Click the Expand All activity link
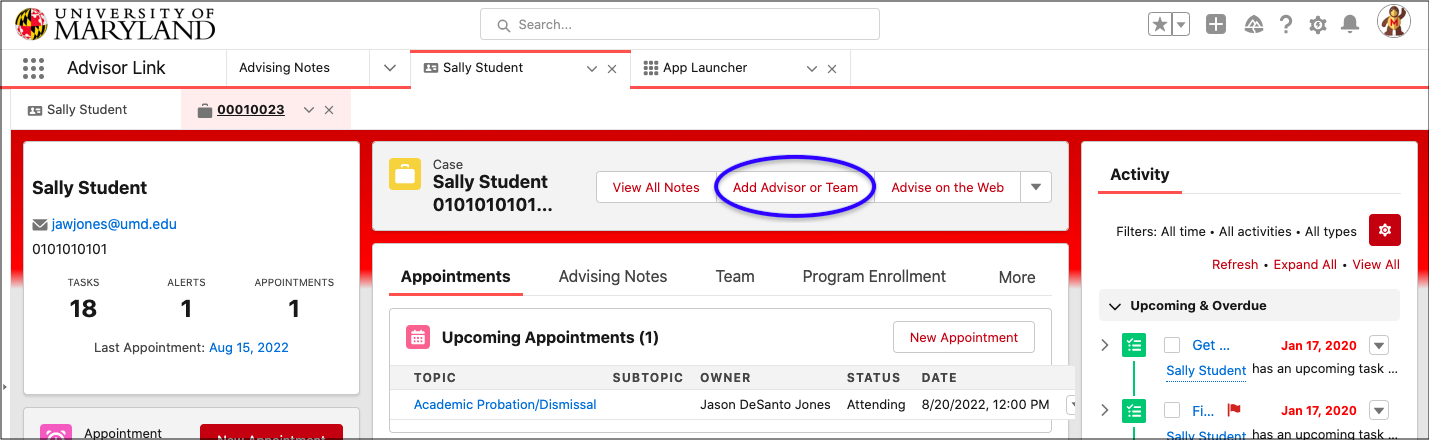The width and height of the screenshot is (1429, 440). 1304,264
